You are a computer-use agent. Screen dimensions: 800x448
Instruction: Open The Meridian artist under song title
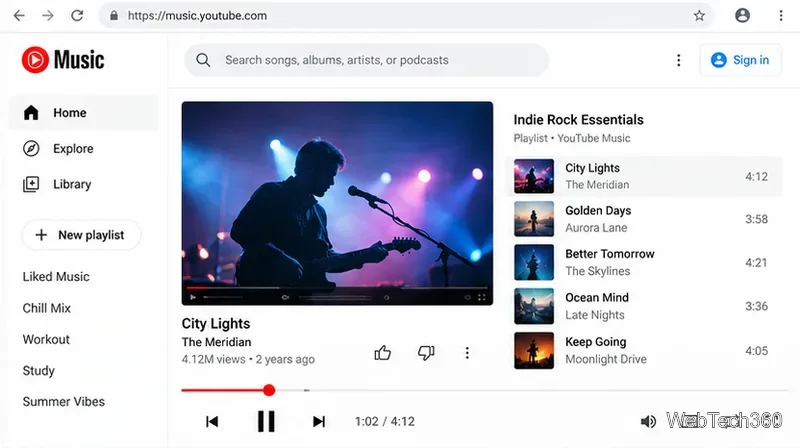pyautogui.click(x=216, y=342)
